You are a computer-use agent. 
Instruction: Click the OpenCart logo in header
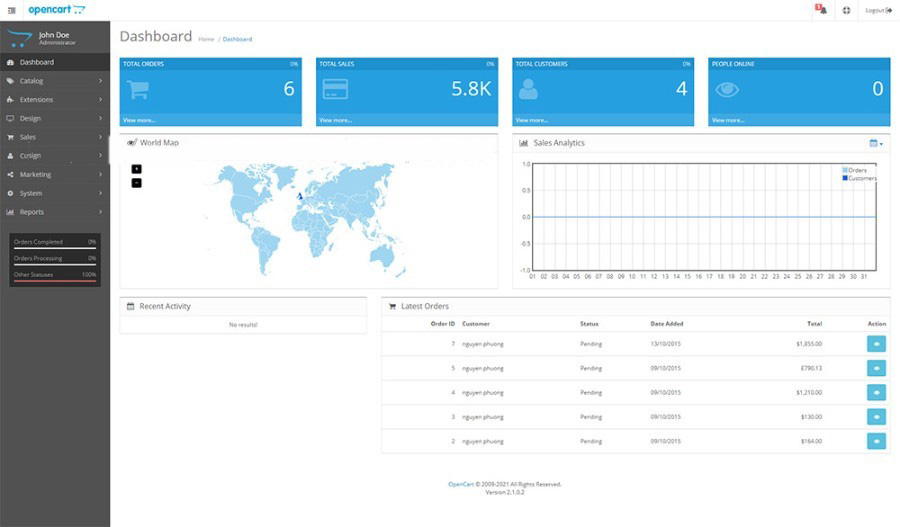(x=57, y=10)
